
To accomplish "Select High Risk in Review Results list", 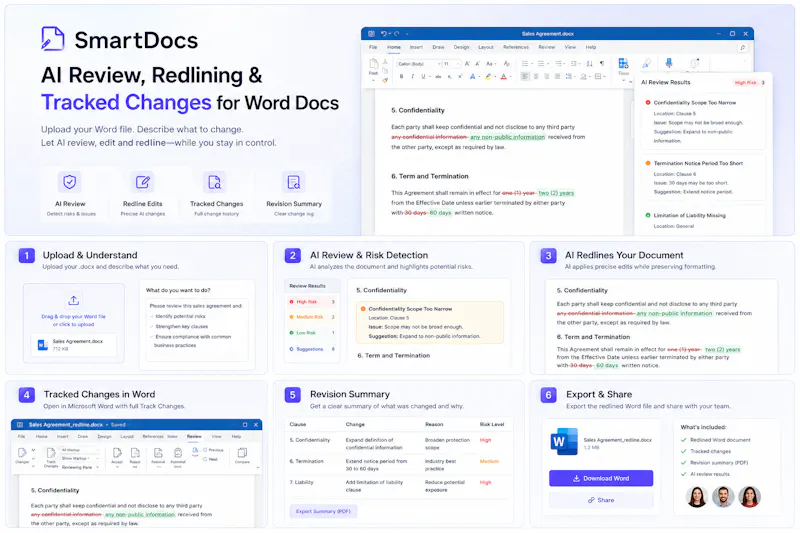I will click(x=312, y=302).
